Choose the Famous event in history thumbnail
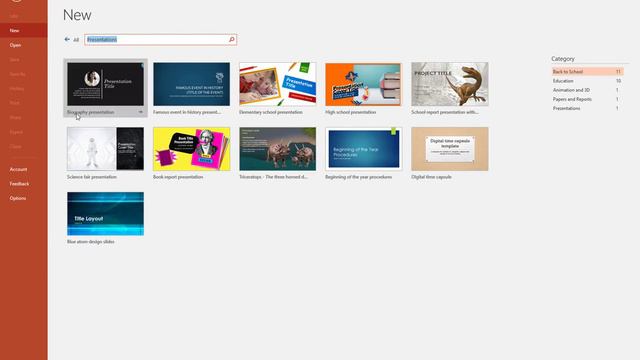Viewport: 640px width, 360px height. click(191, 84)
